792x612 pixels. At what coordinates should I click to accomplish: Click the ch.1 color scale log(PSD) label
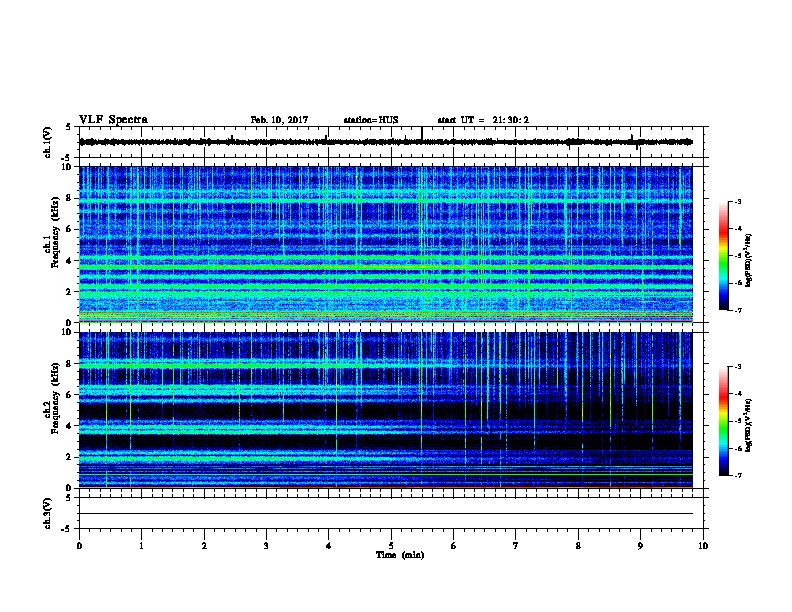coord(749,260)
